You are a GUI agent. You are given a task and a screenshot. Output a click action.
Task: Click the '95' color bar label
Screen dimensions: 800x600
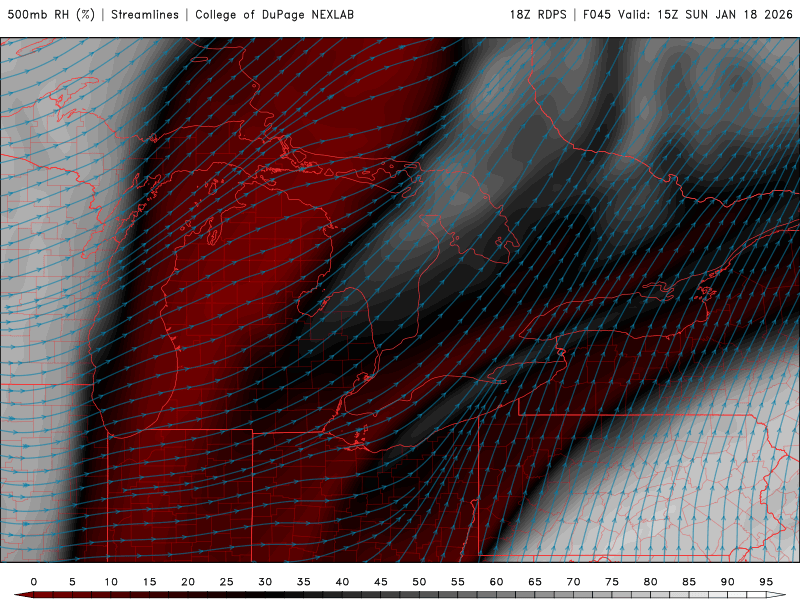point(766,582)
